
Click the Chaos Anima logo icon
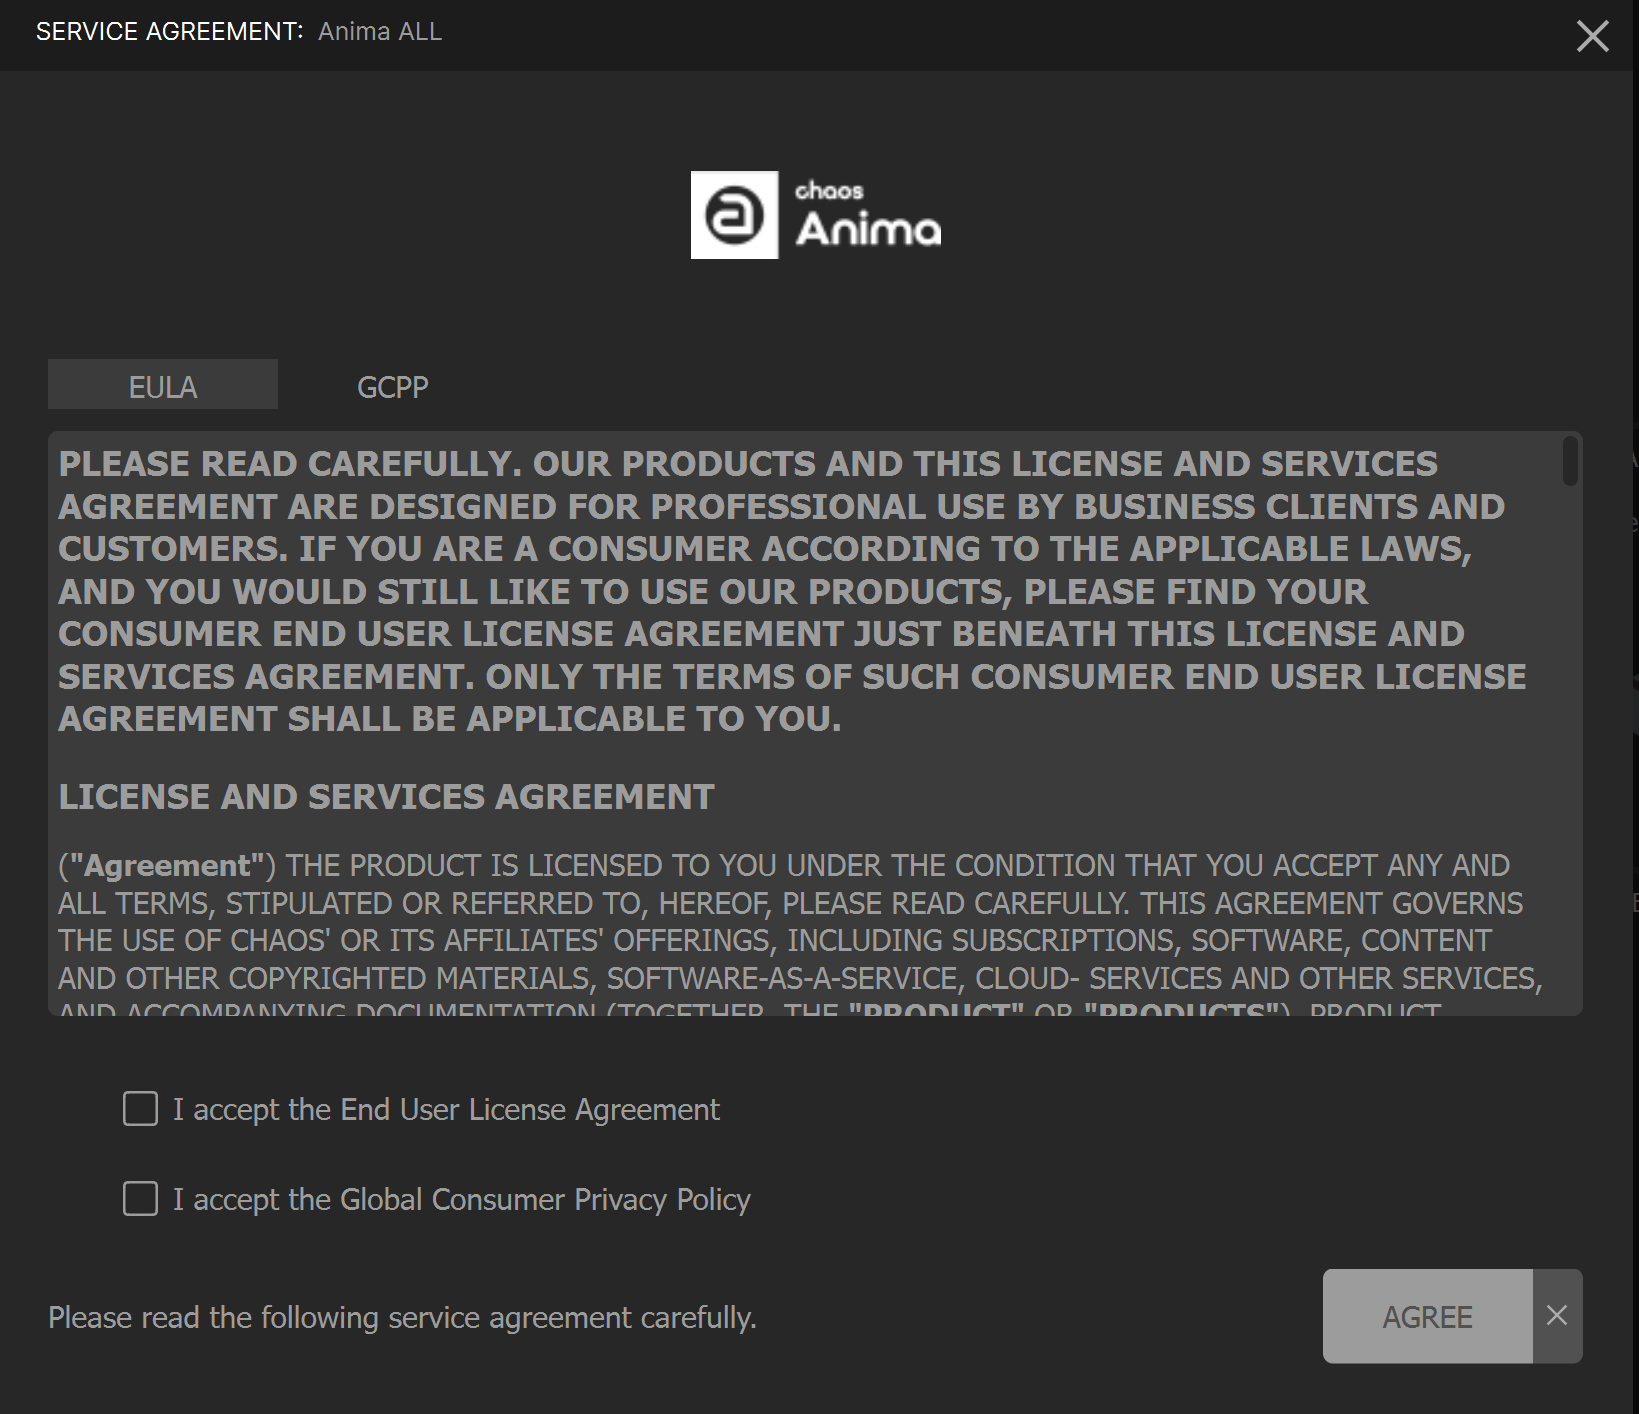[x=734, y=215]
